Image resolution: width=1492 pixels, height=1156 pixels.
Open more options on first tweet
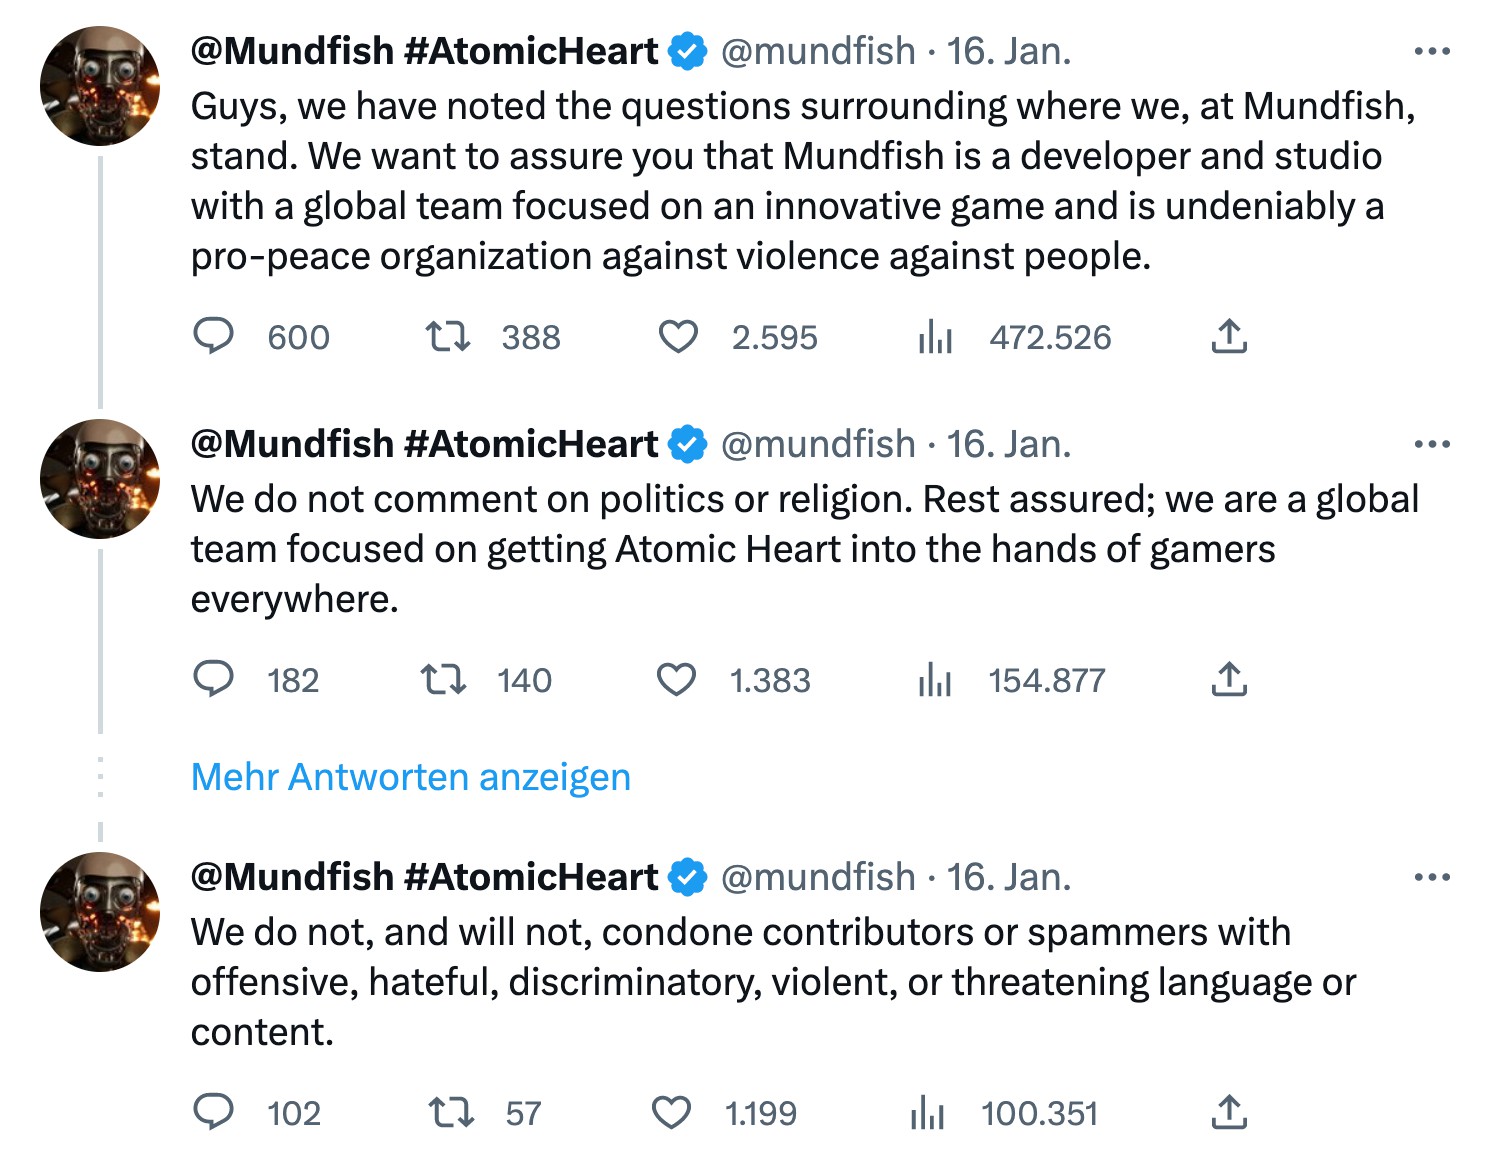click(x=1432, y=51)
